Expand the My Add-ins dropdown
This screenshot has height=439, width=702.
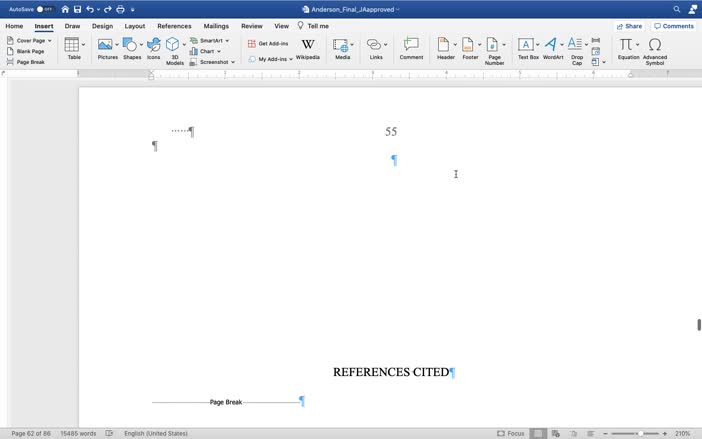click(x=291, y=59)
